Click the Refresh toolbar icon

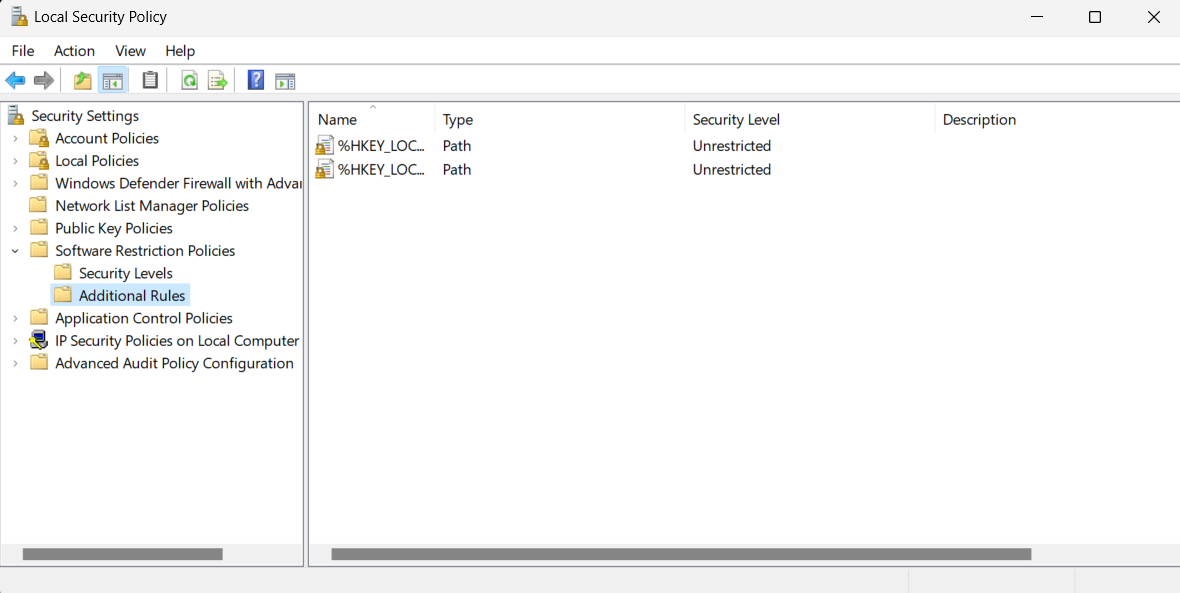pyautogui.click(x=189, y=80)
